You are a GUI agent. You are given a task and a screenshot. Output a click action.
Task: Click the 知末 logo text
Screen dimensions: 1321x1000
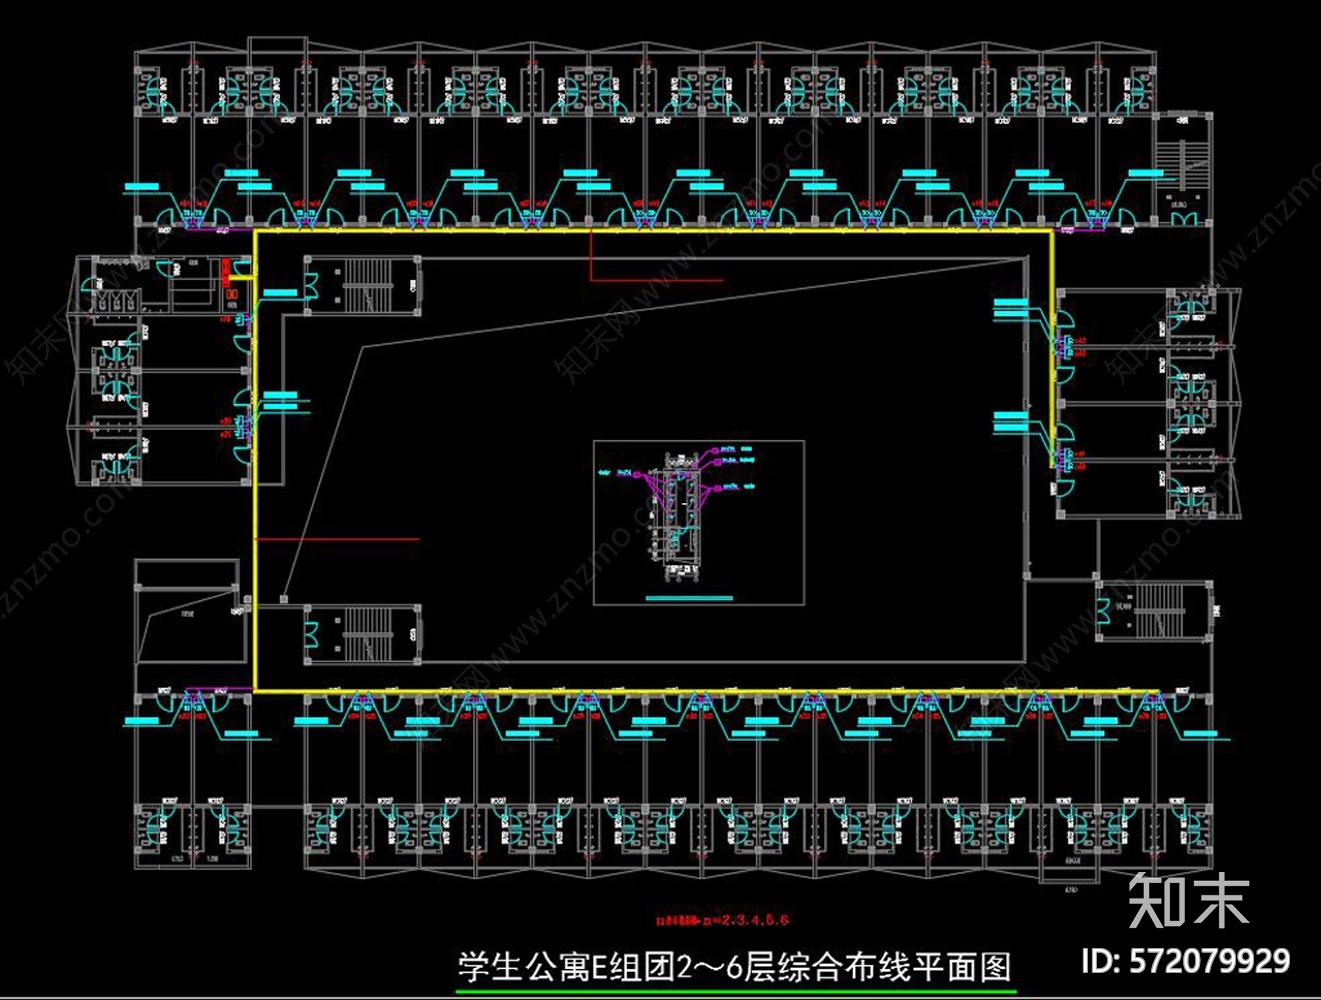click(1189, 901)
